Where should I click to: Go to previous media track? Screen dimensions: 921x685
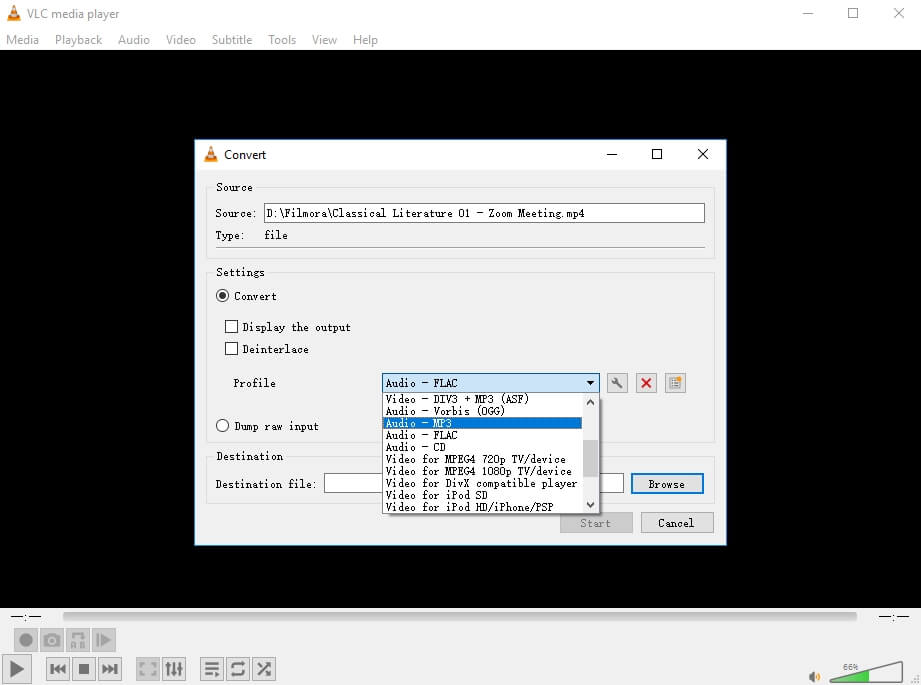[x=58, y=669]
